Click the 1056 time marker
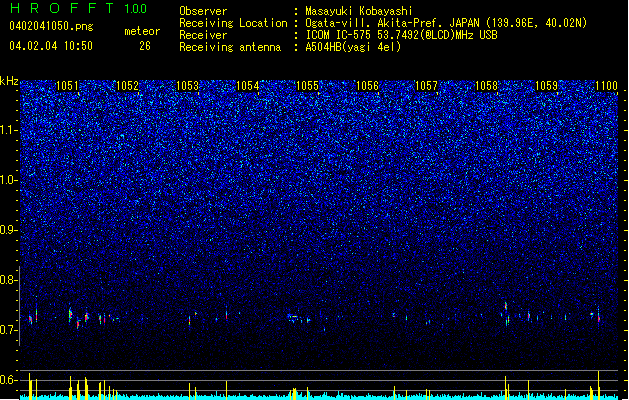629x400 pixels. click(367, 86)
